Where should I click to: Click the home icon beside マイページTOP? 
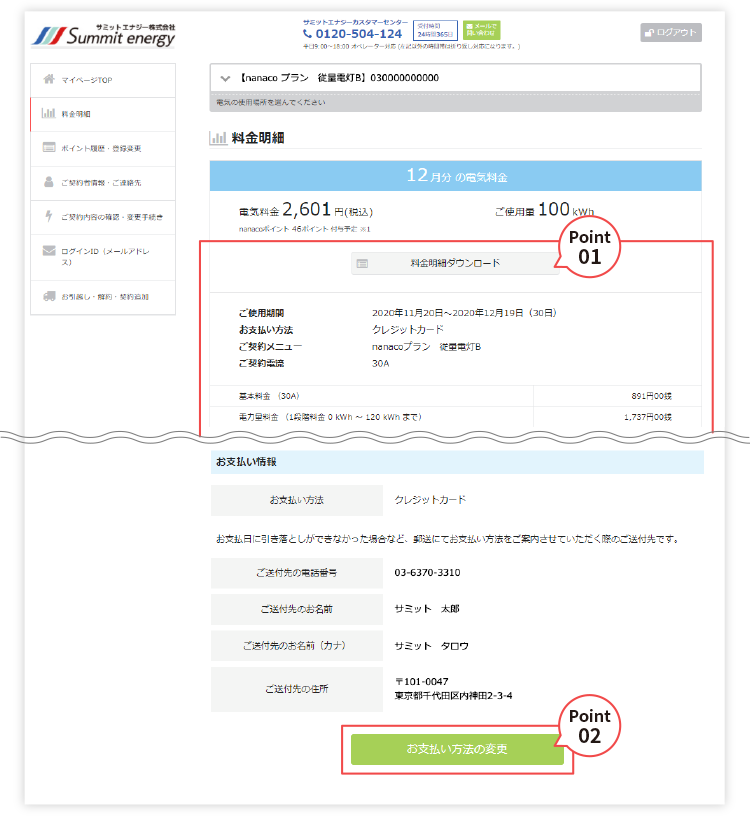coord(48,80)
